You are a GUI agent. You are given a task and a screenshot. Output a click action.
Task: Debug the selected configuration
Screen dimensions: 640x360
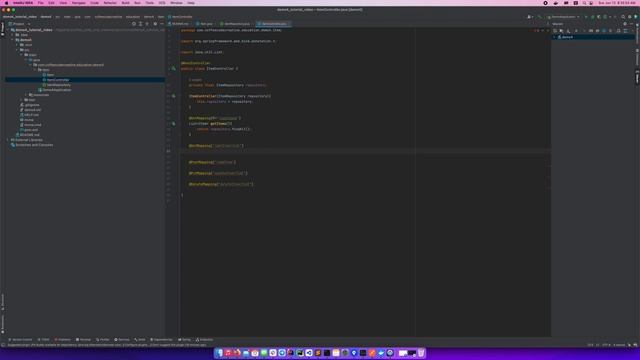(593, 17)
